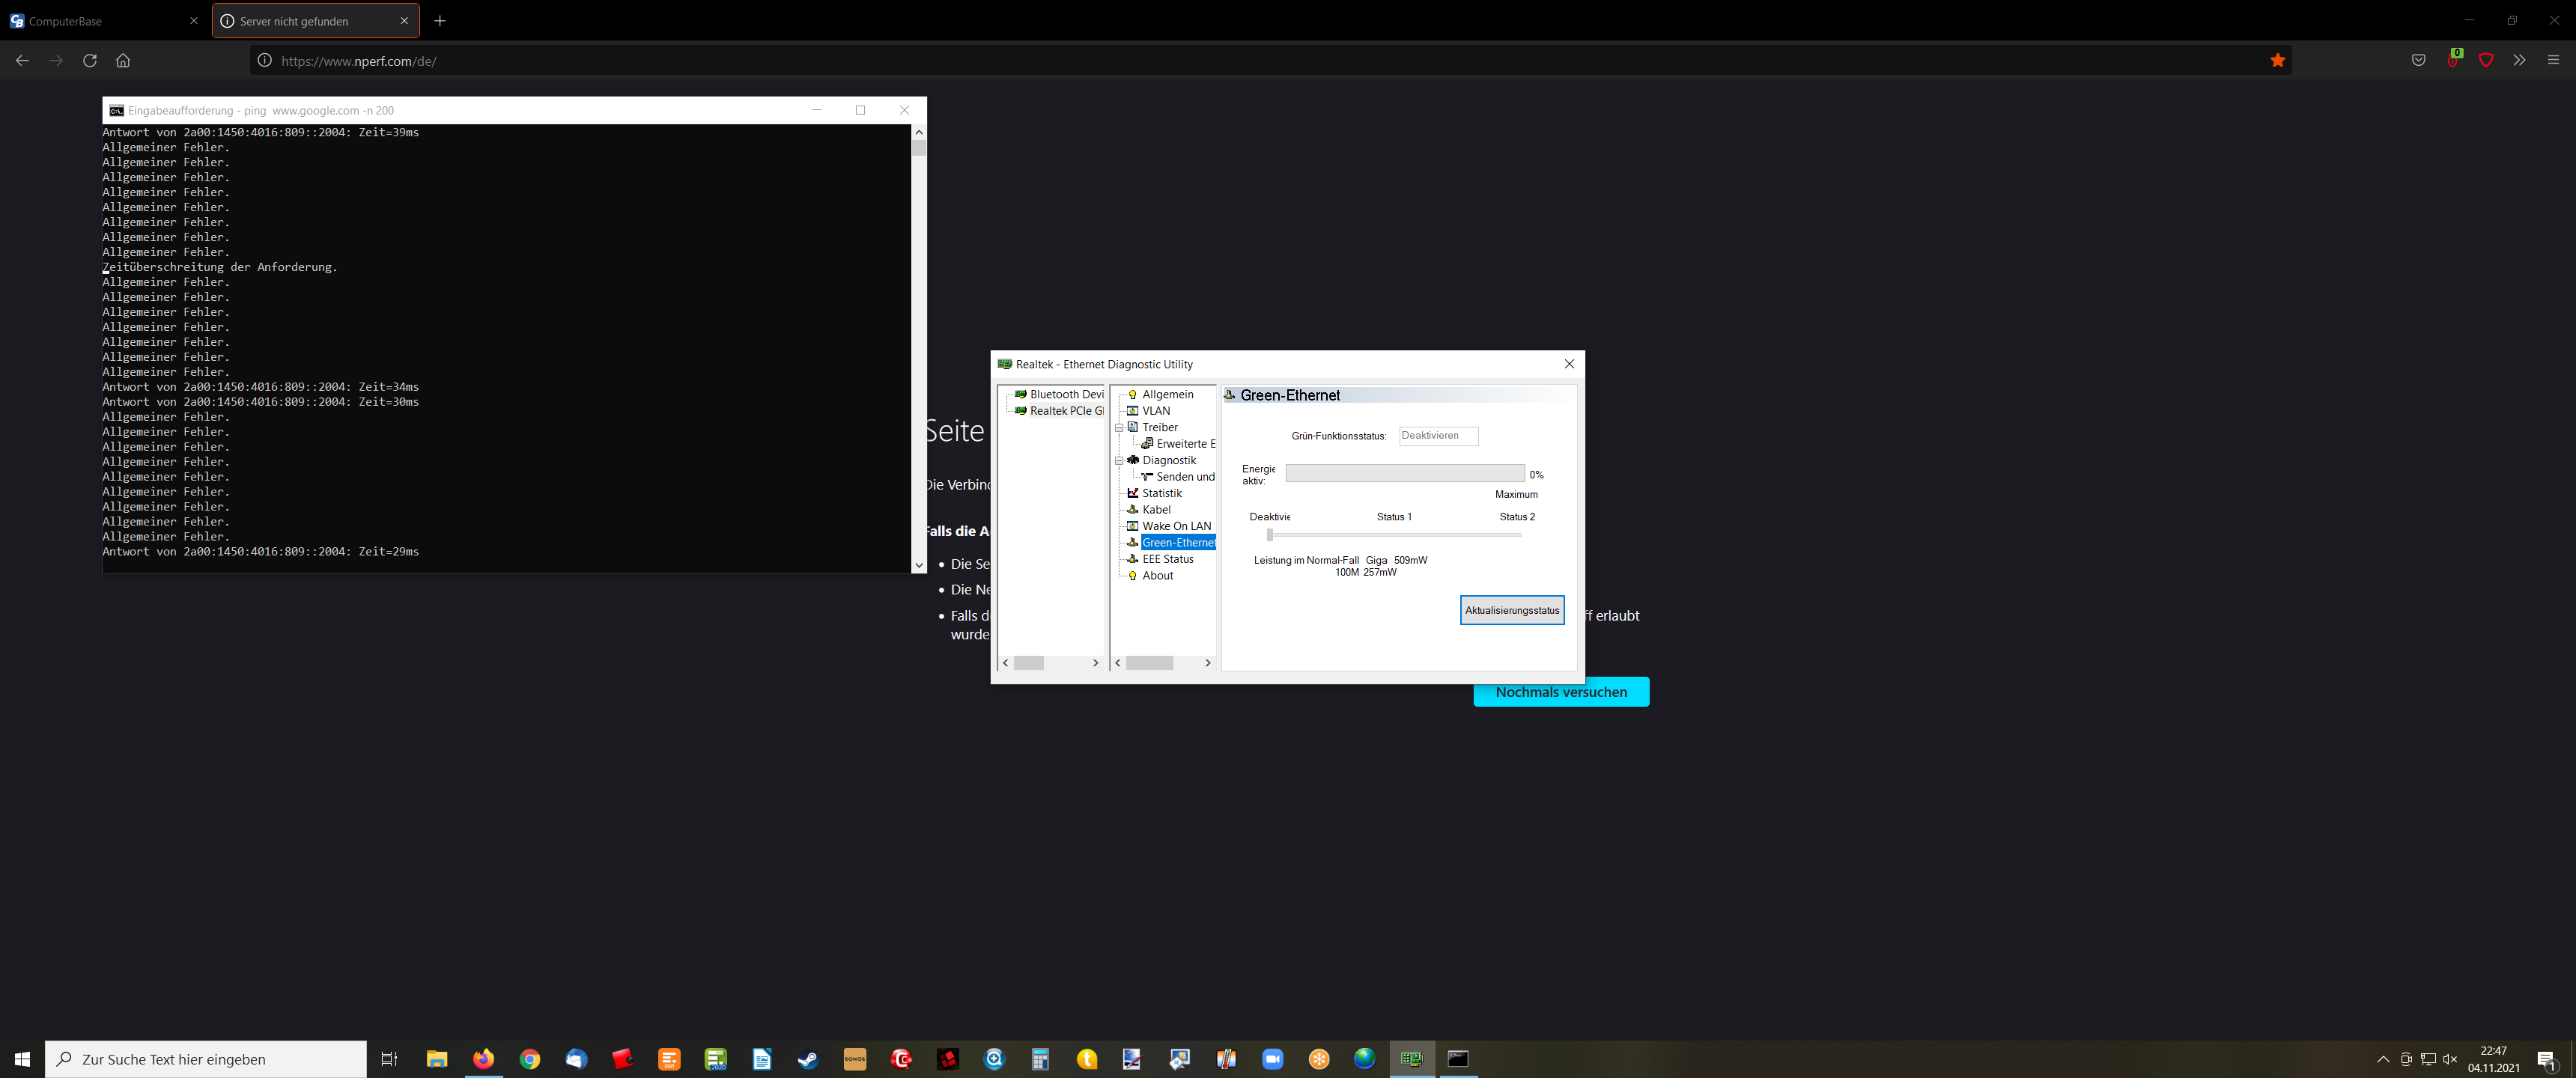The width and height of the screenshot is (2576, 1078).
Task: Close the Server nicht gefunden tab
Action: [404, 21]
